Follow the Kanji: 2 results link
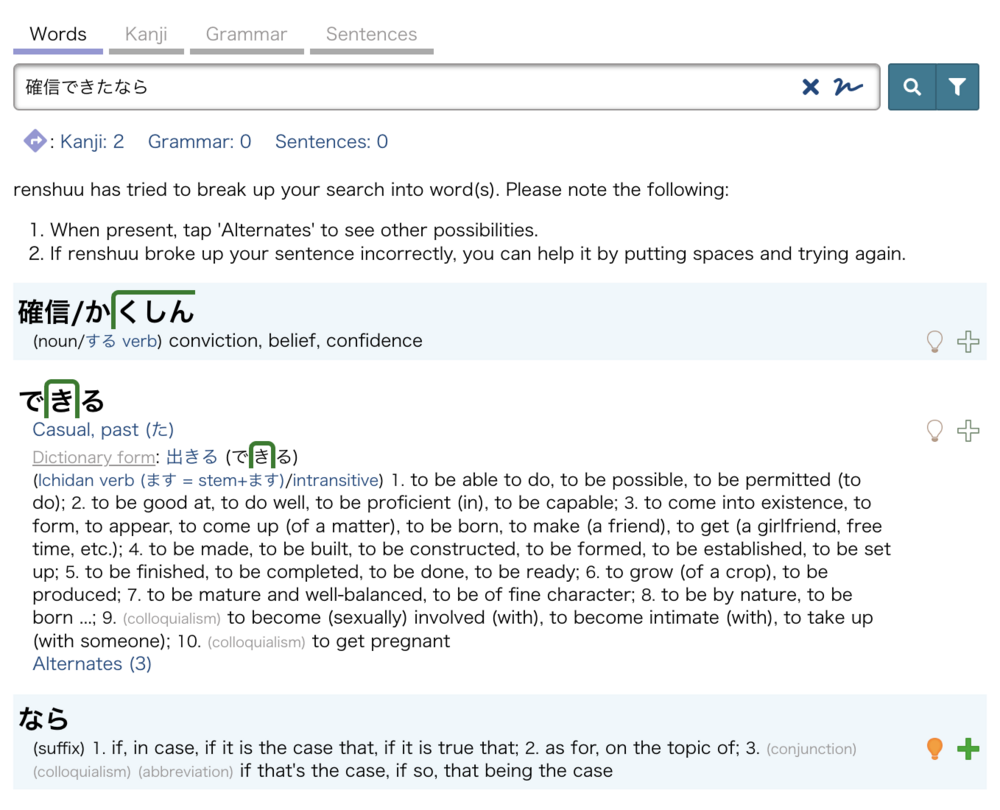Image resolution: width=1000 pixels, height=810 pixels. [92, 142]
